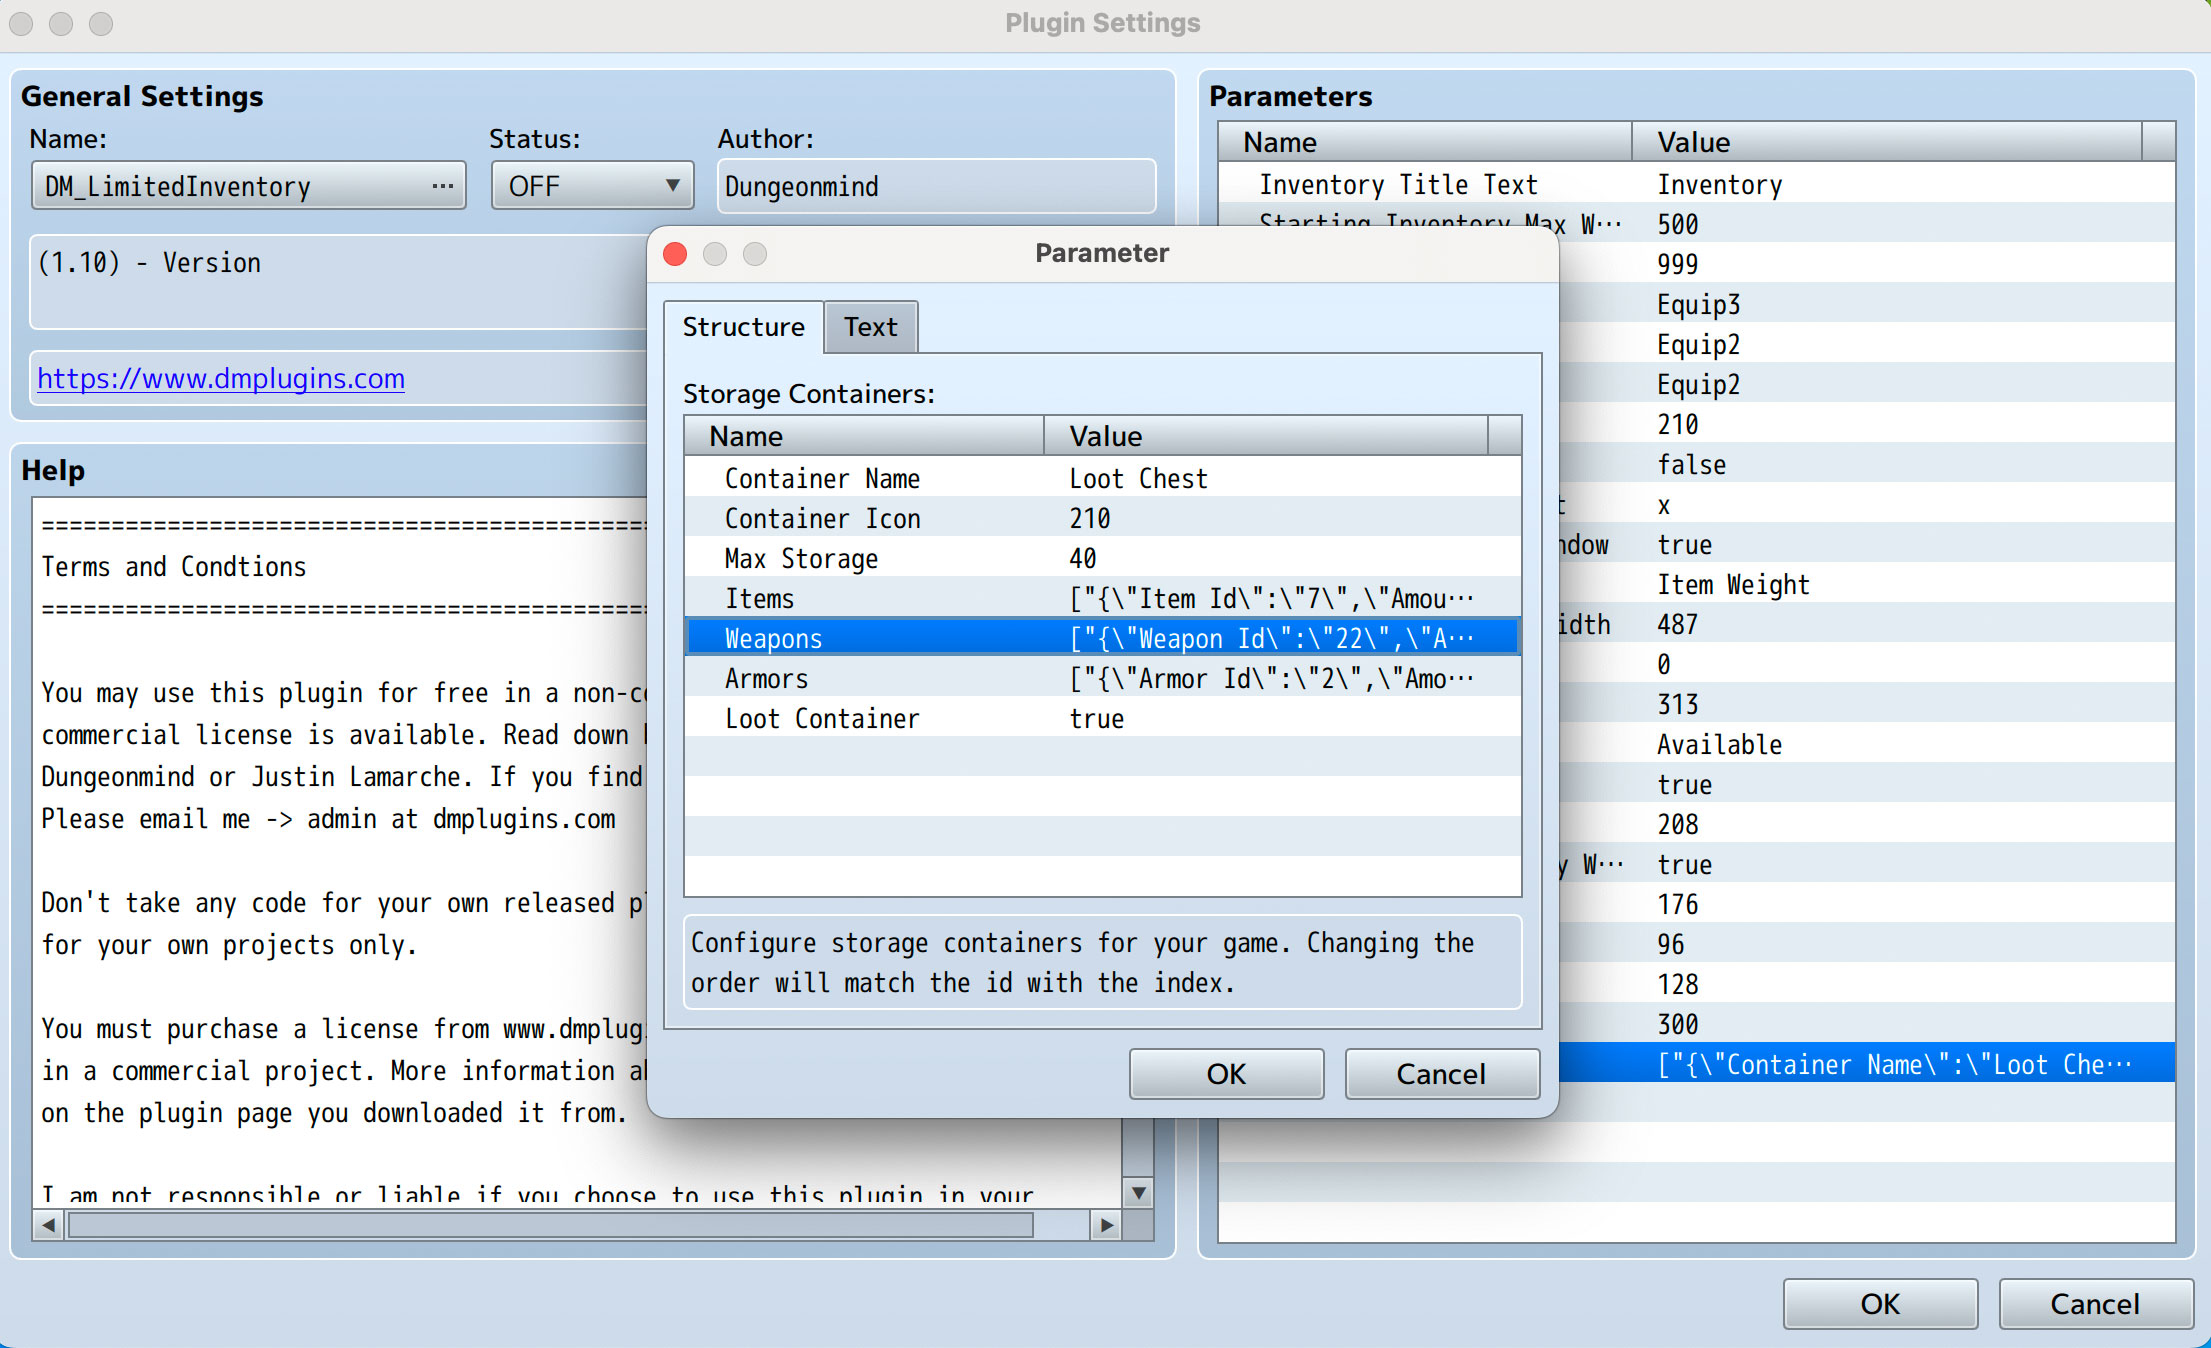Click Help horizontal scrollbar left arrow
Screen dimensions: 2211x1348
48,1225
